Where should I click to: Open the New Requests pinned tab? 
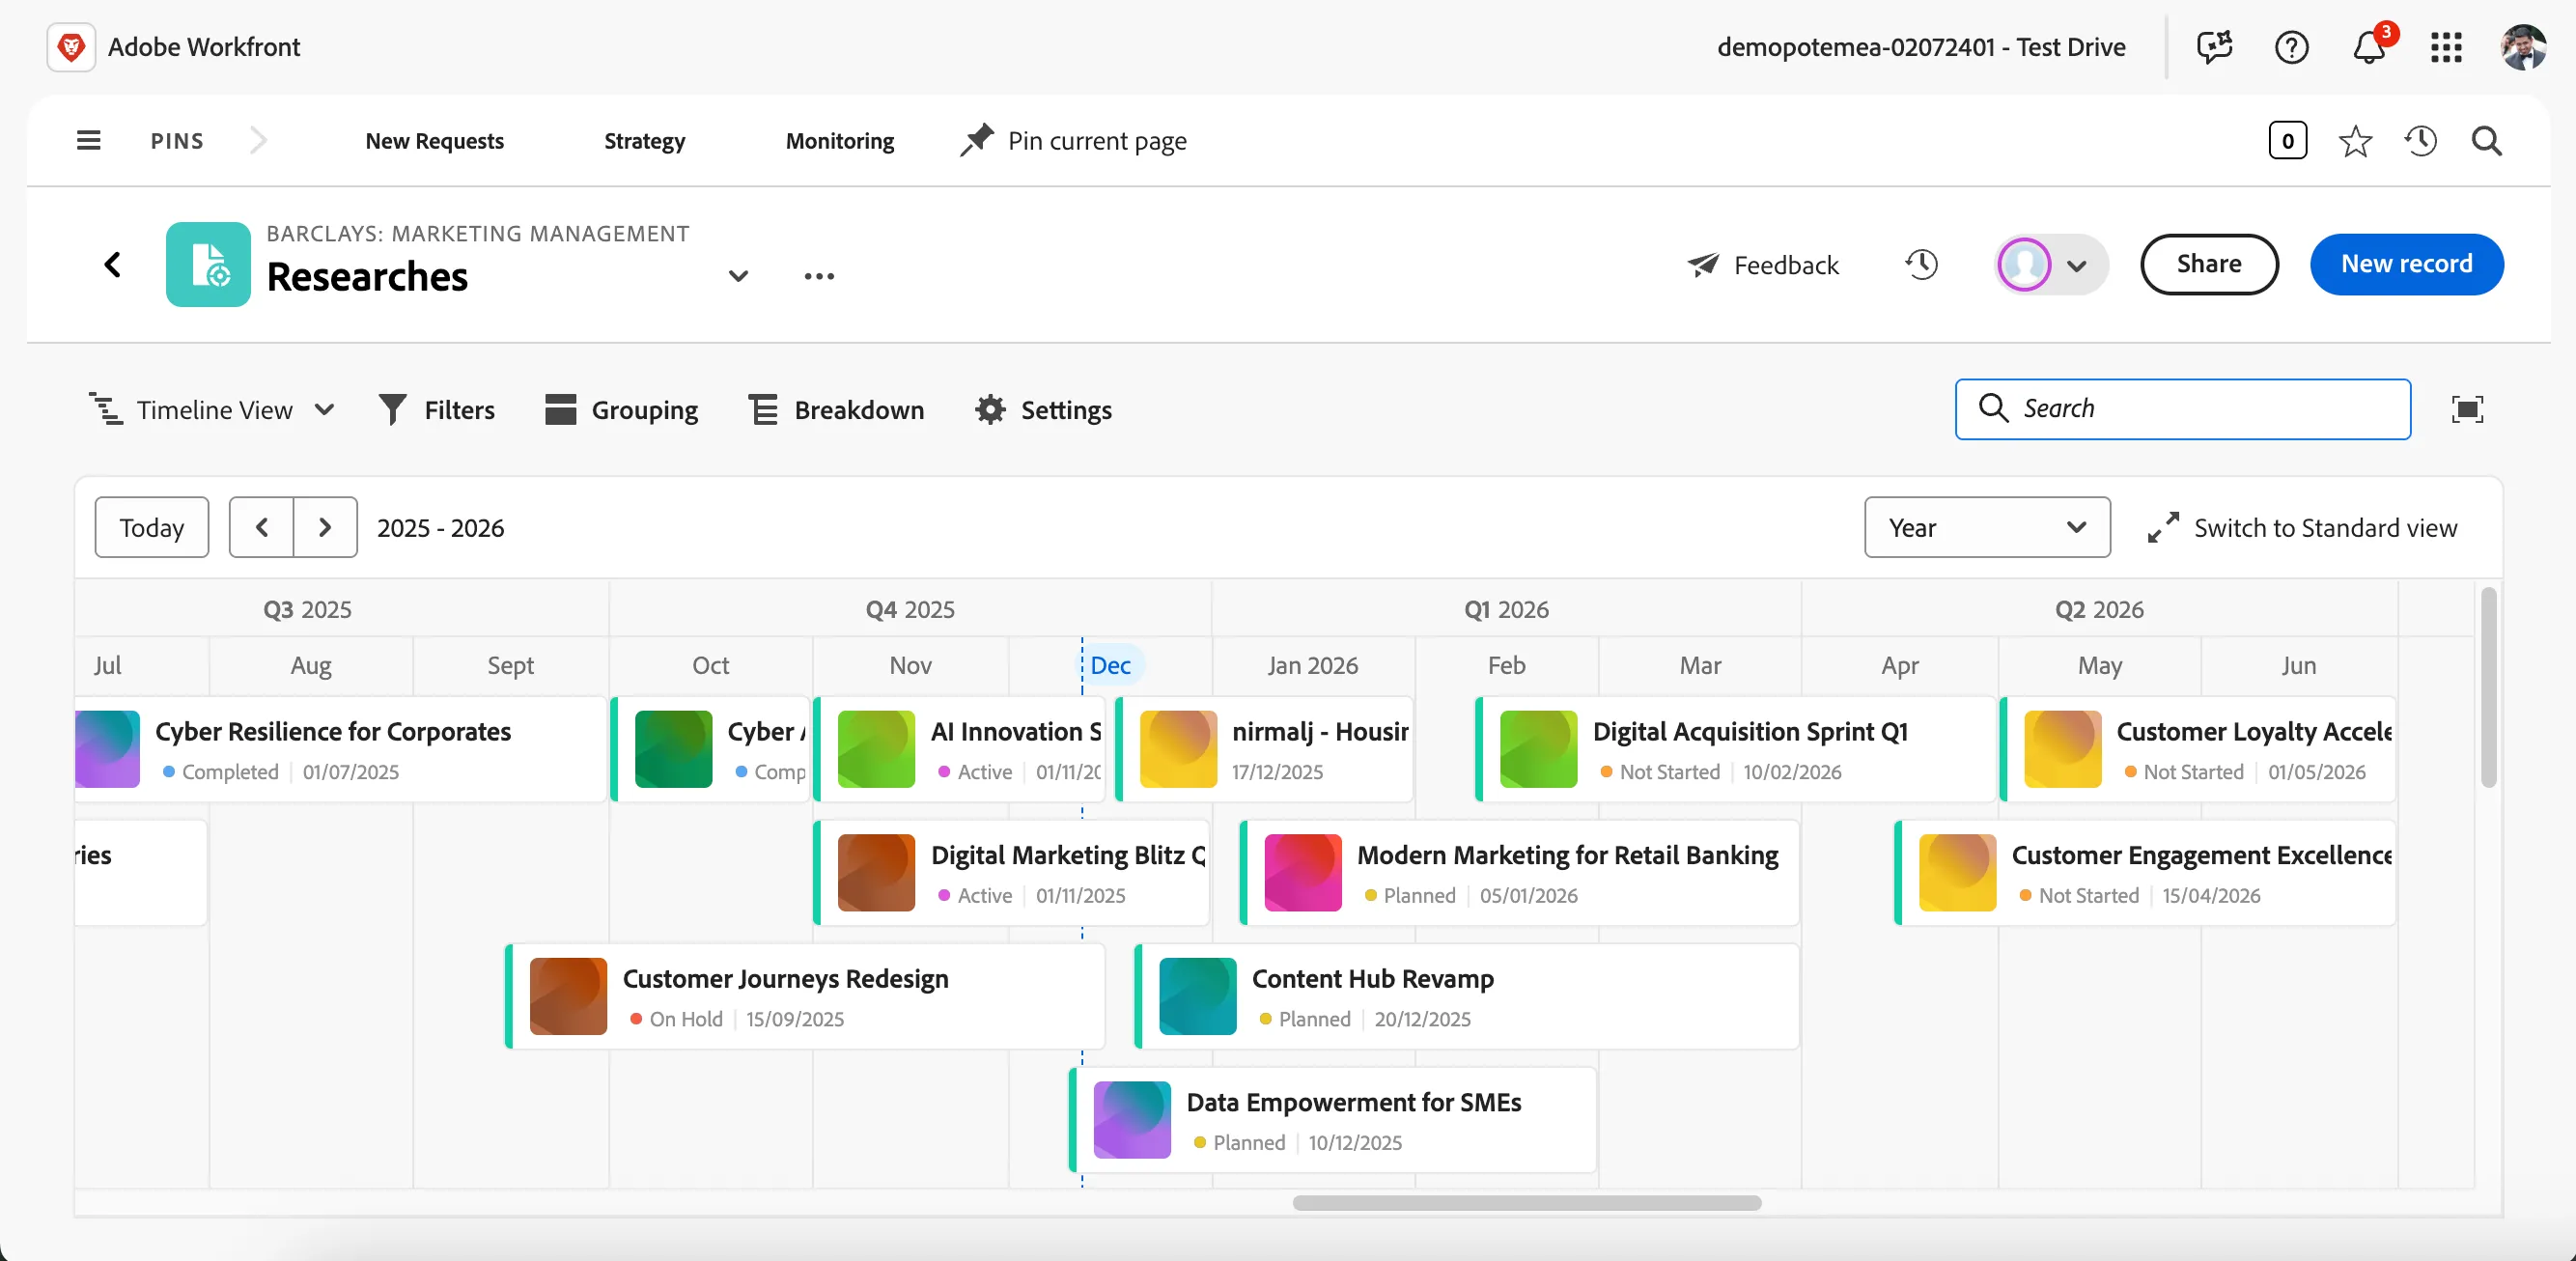[x=435, y=141]
